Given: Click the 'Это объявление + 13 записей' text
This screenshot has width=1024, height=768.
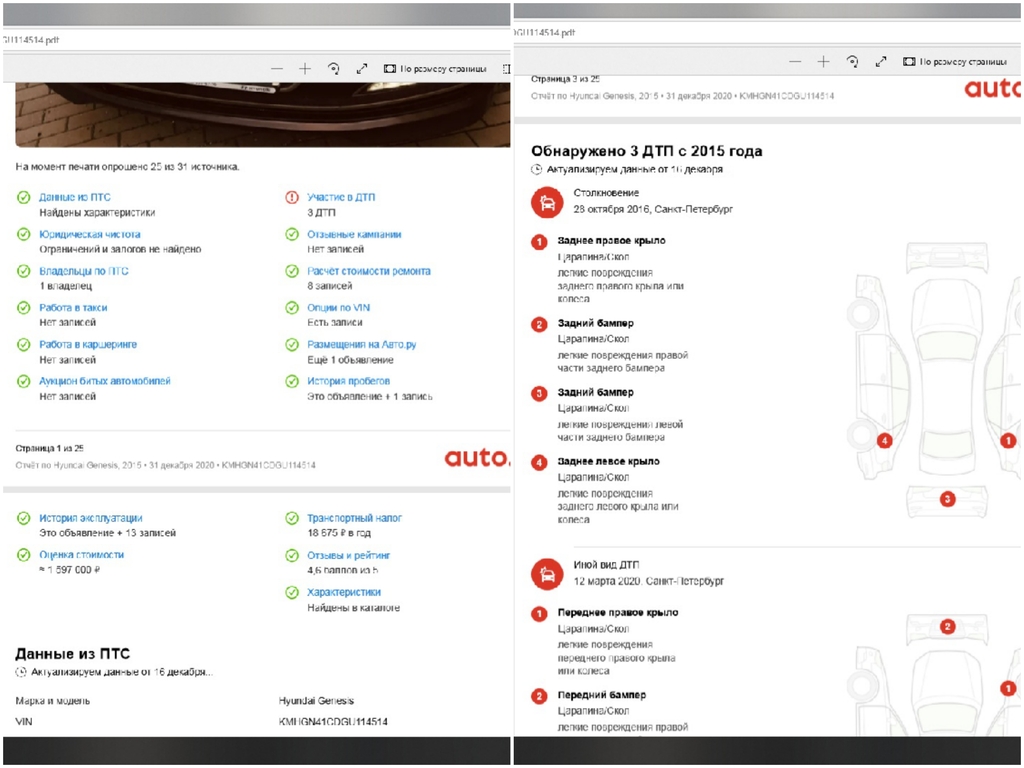Looking at the screenshot, I should [108, 533].
